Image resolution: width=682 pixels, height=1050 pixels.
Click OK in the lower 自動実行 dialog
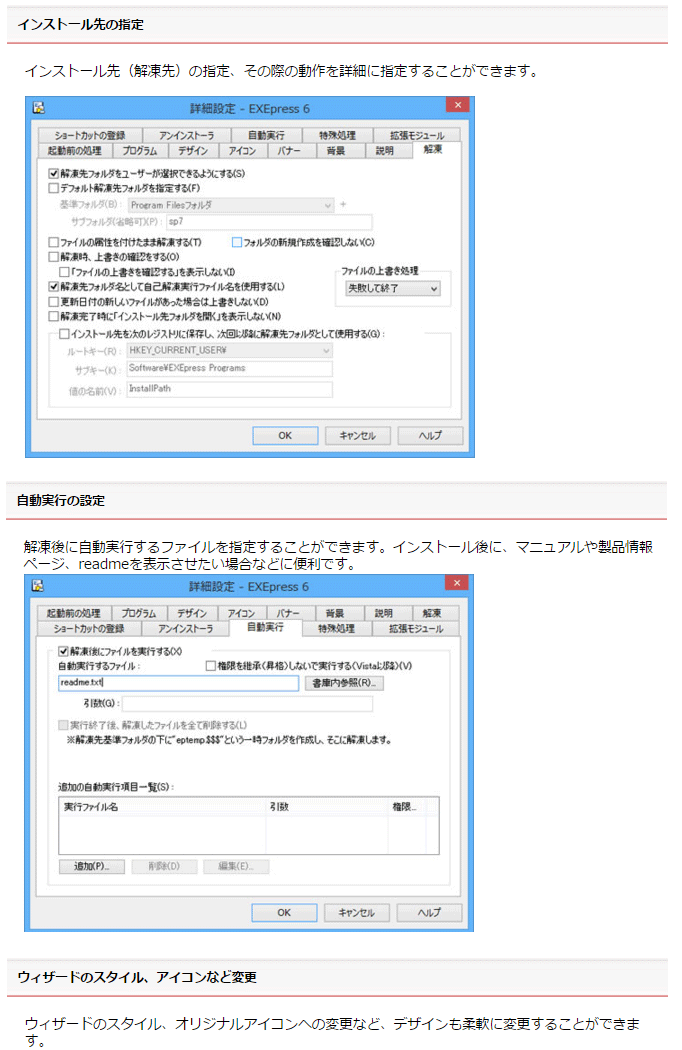pyautogui.click(x=284, y=912)
